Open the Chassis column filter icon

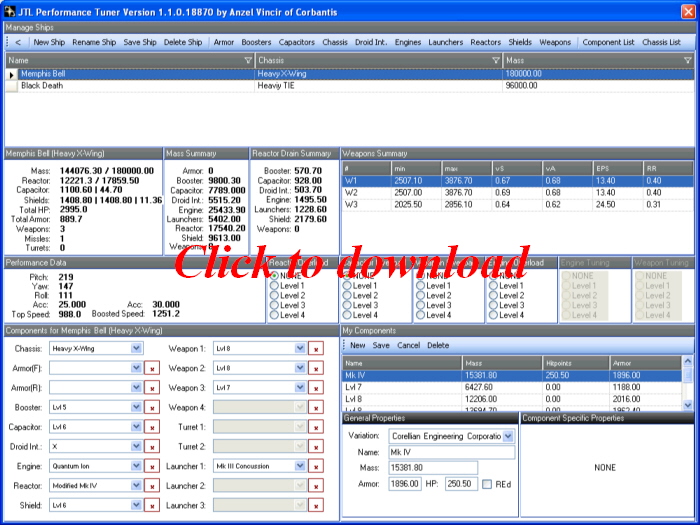point(496,60)
